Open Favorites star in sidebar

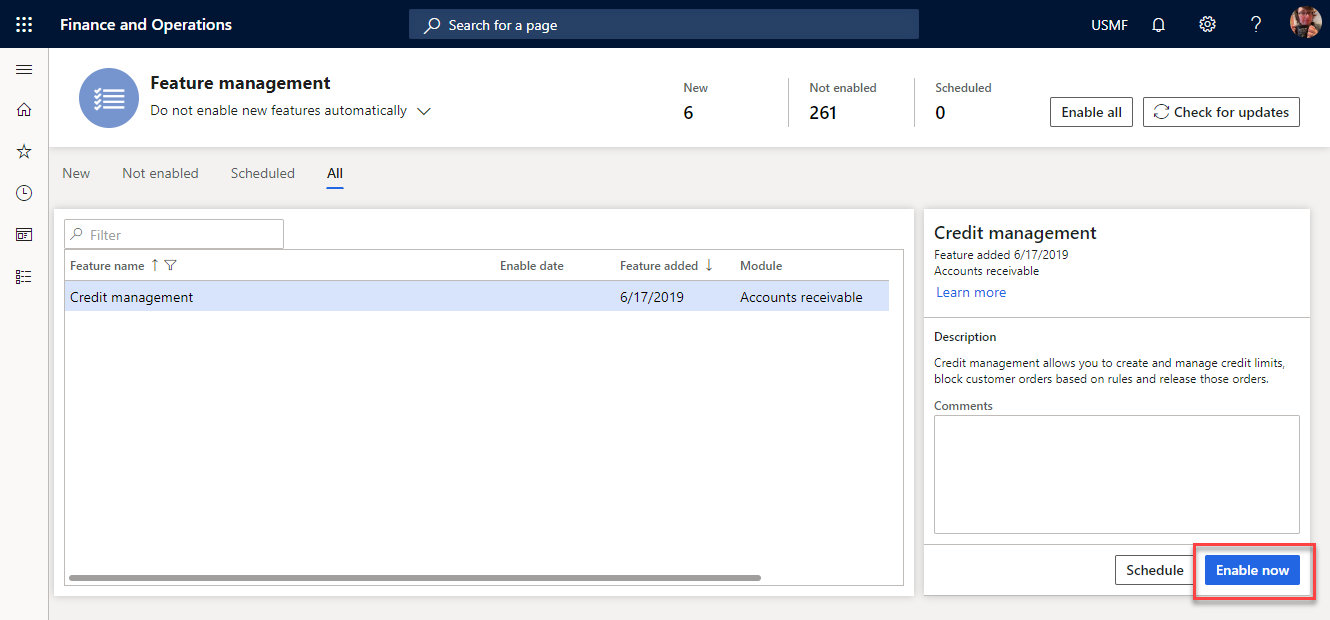coord(24,151)
